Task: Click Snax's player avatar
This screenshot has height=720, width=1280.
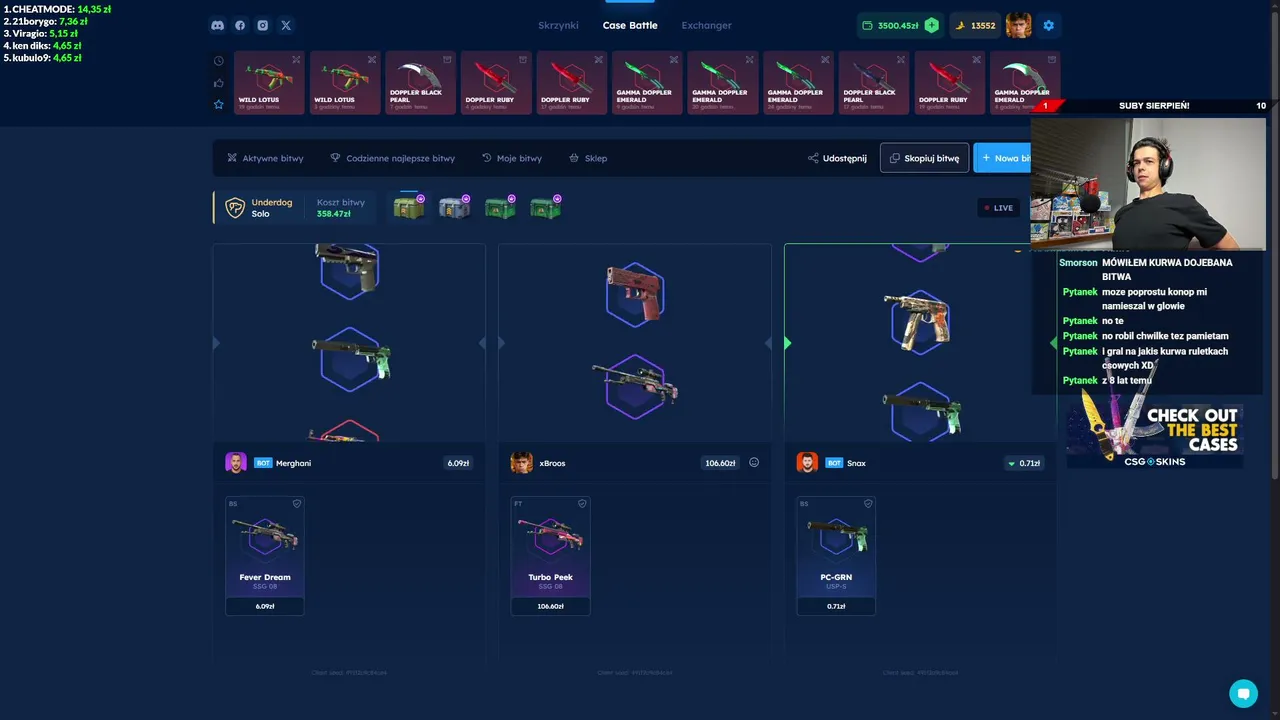Action: pyautogui.click(x=807, y=463)
